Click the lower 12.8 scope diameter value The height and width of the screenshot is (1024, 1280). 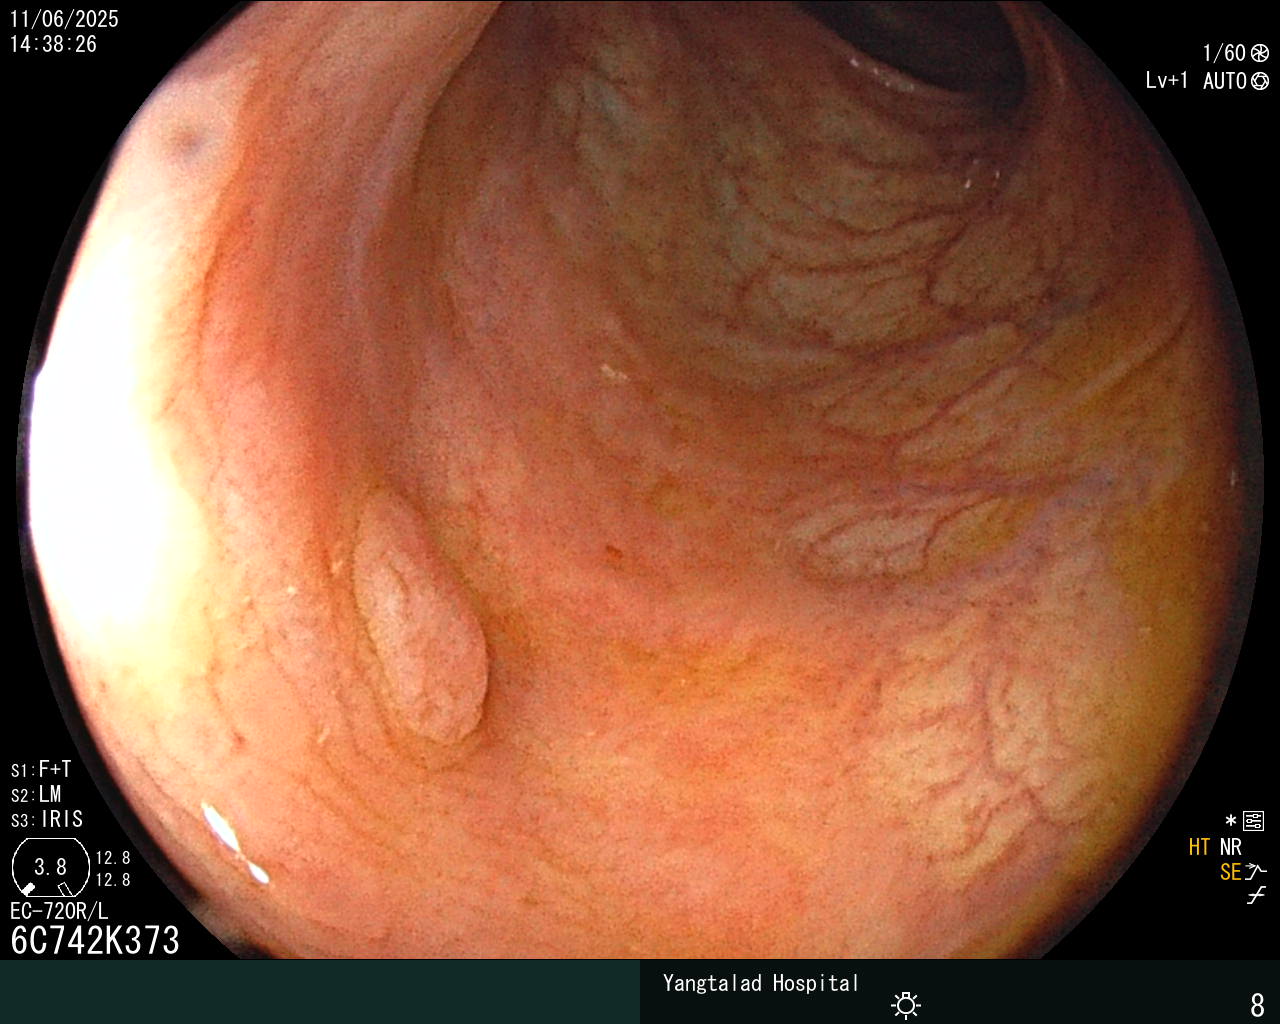click(113, 880)
